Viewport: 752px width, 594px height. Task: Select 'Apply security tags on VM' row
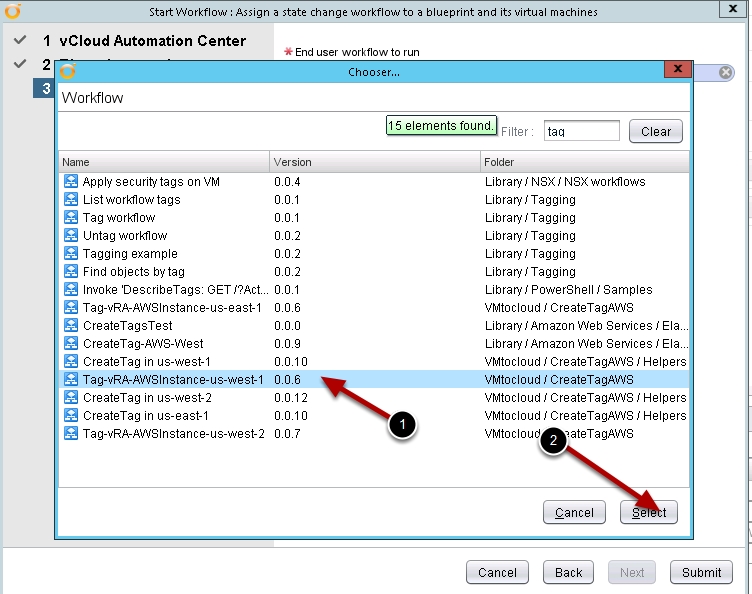pyautogui.click(x=374, y=181)
